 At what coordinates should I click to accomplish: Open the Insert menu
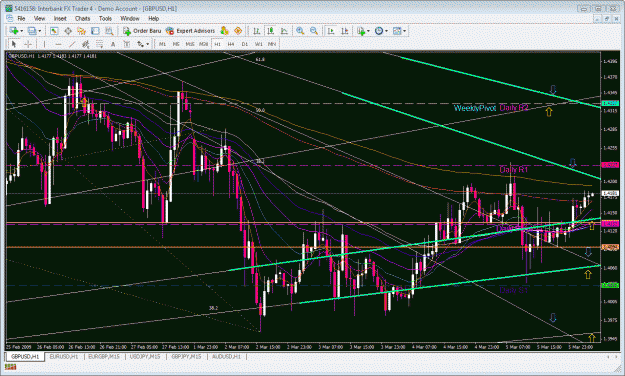[x=60, y=18]
